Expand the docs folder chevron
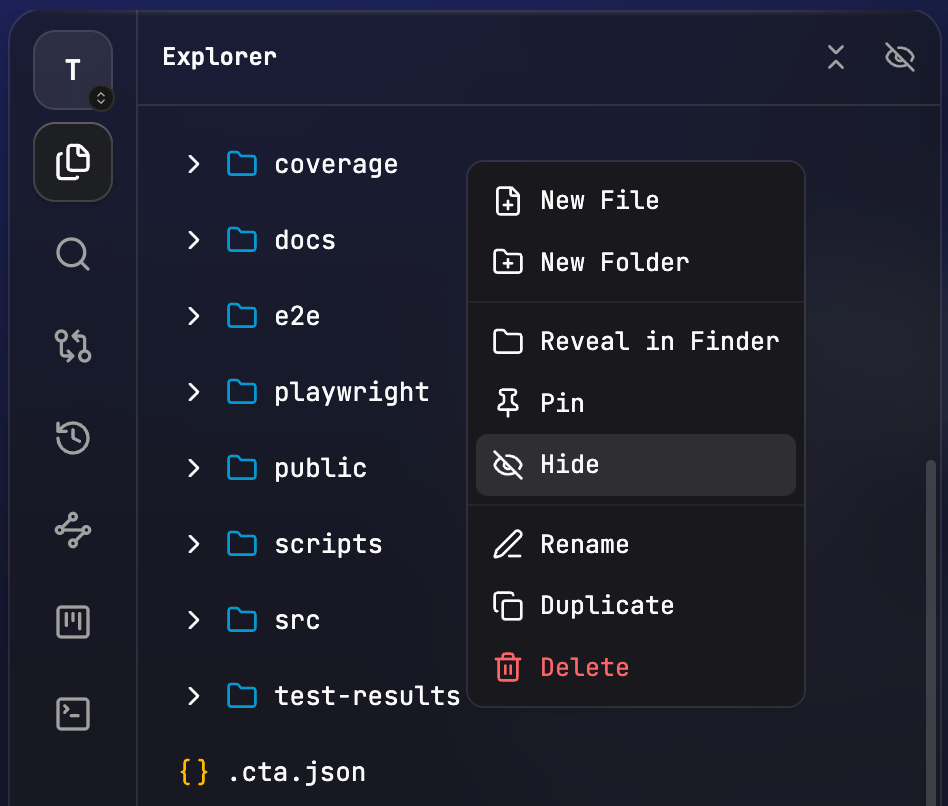Viewport: 948px width, 806px height. [x=193, y=240]
